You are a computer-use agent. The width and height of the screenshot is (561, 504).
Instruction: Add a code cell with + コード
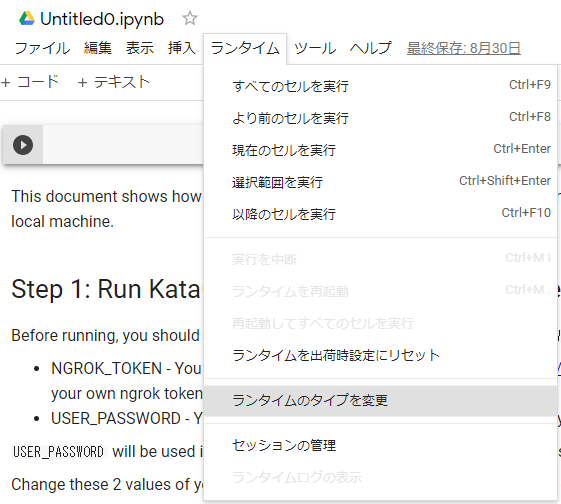coord(30,82)
